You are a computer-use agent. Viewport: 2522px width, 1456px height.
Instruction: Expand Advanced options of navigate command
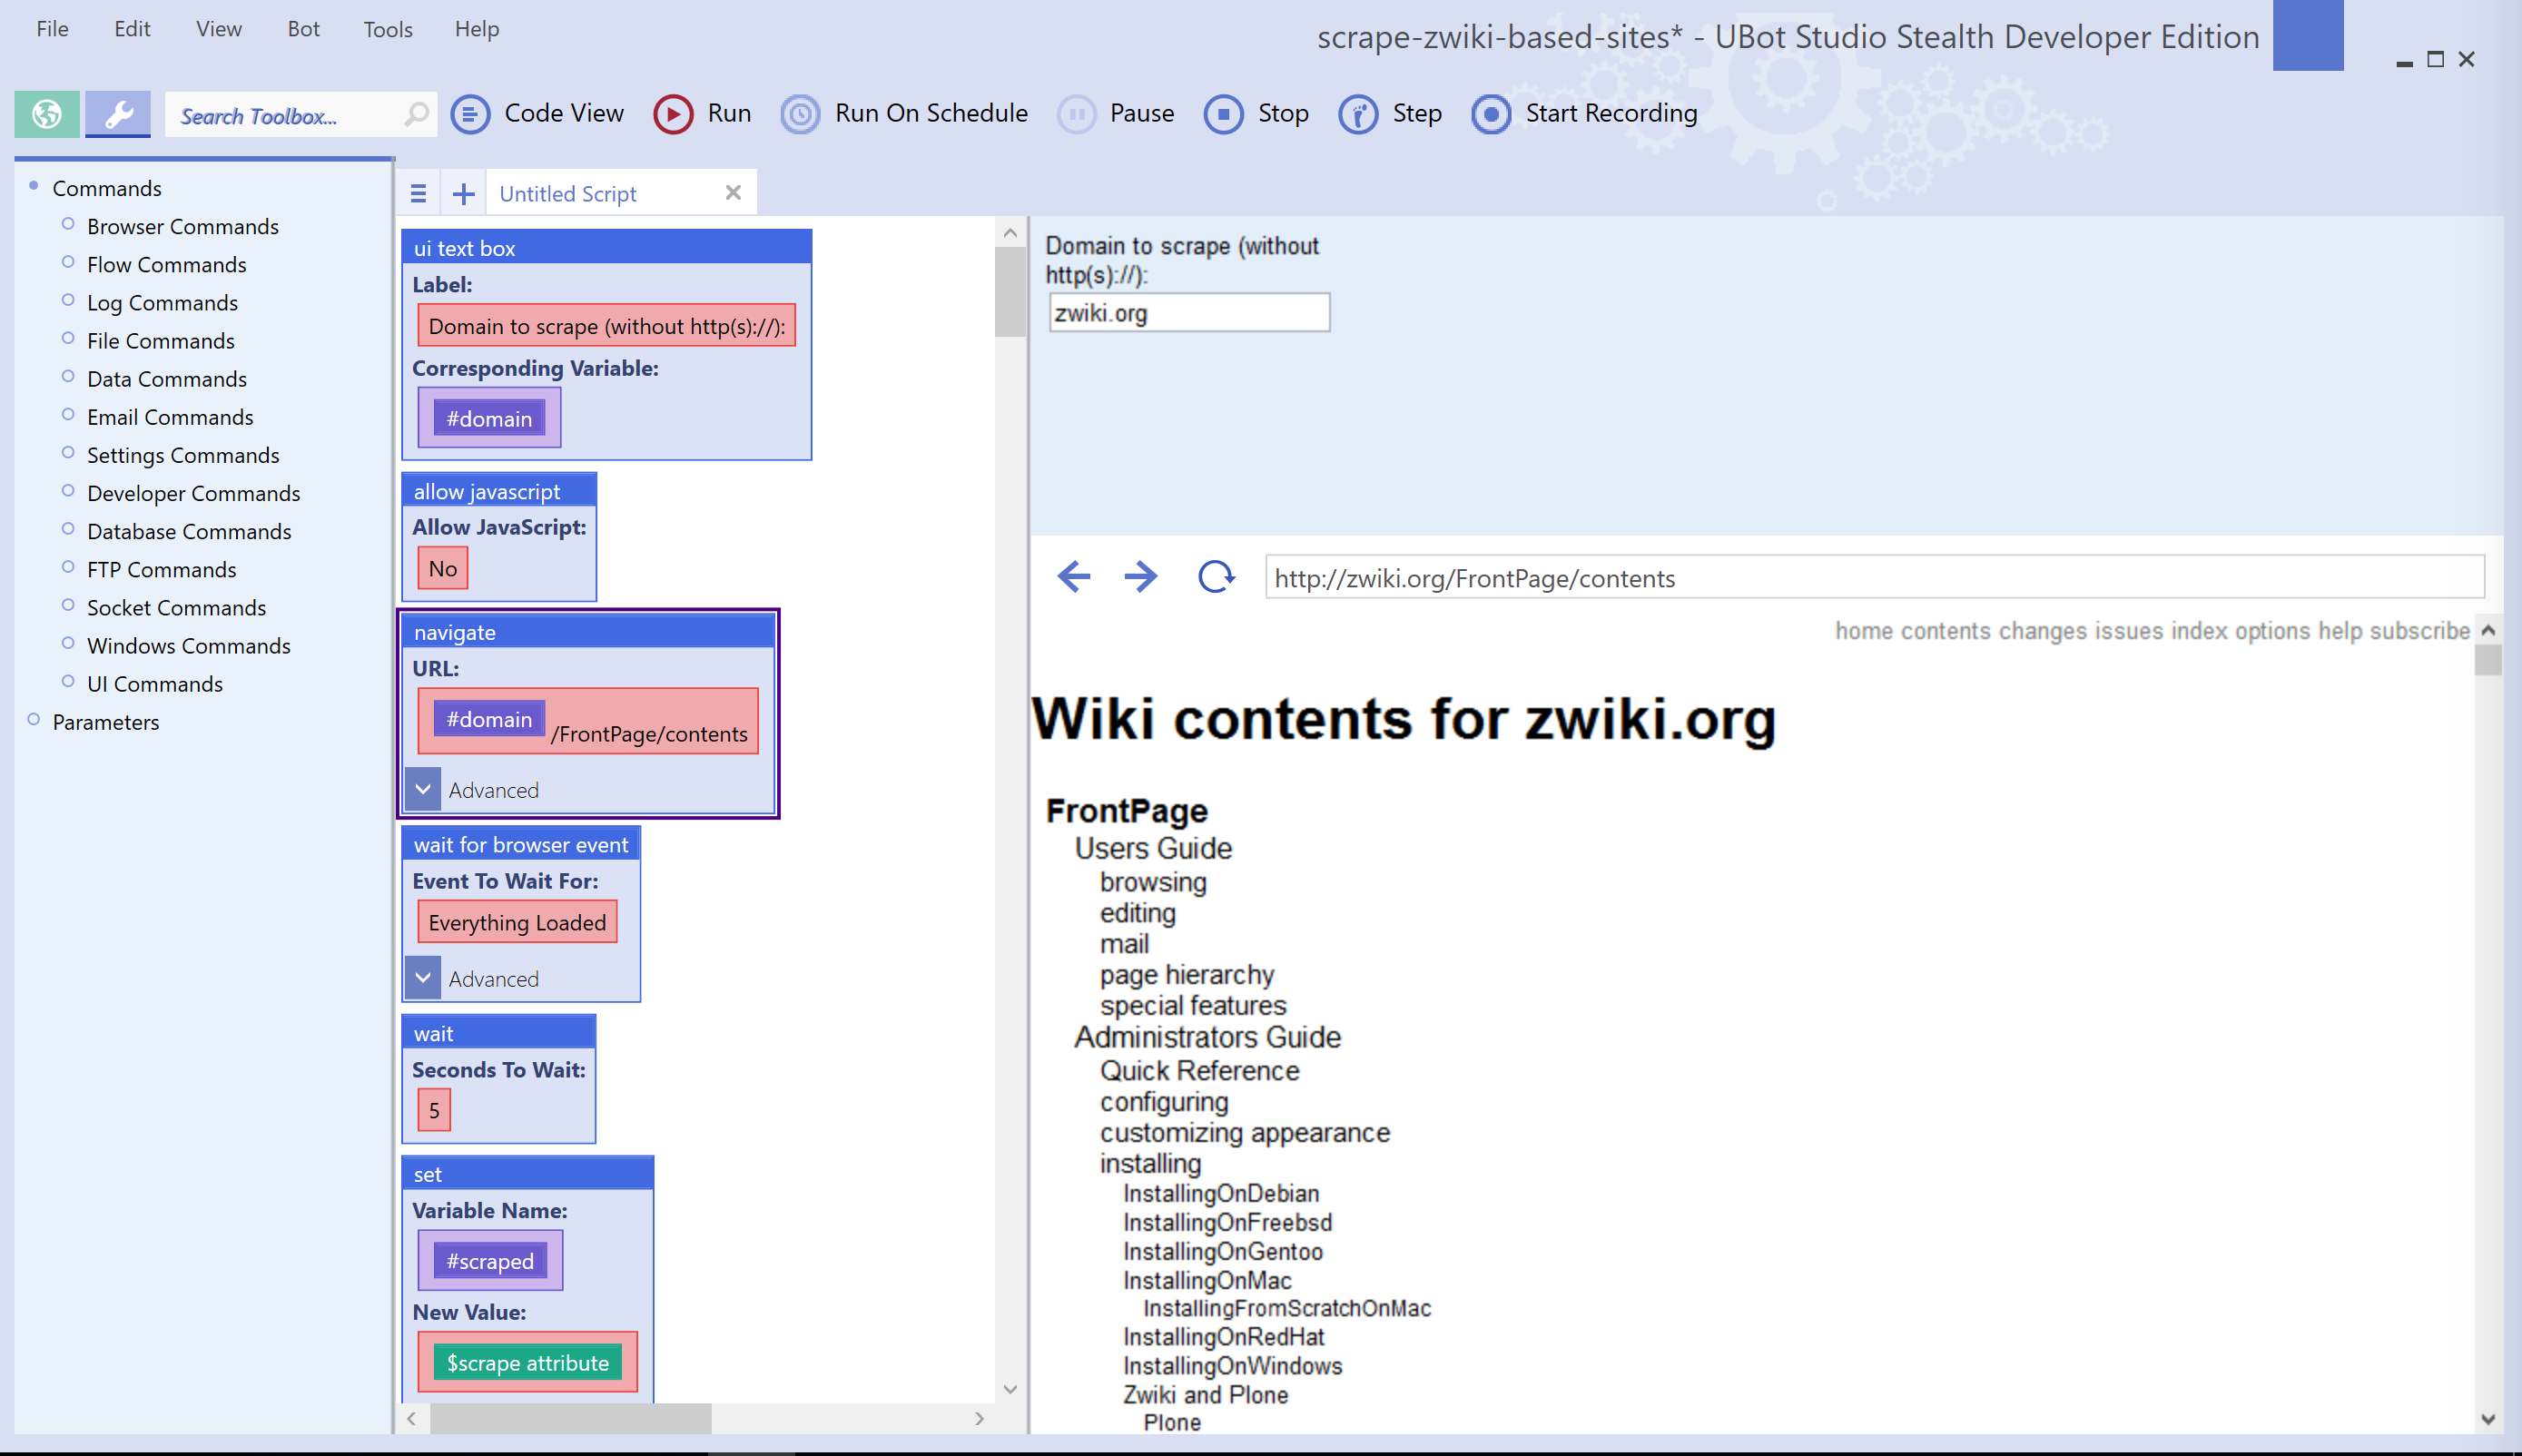[x=423, y=790]
